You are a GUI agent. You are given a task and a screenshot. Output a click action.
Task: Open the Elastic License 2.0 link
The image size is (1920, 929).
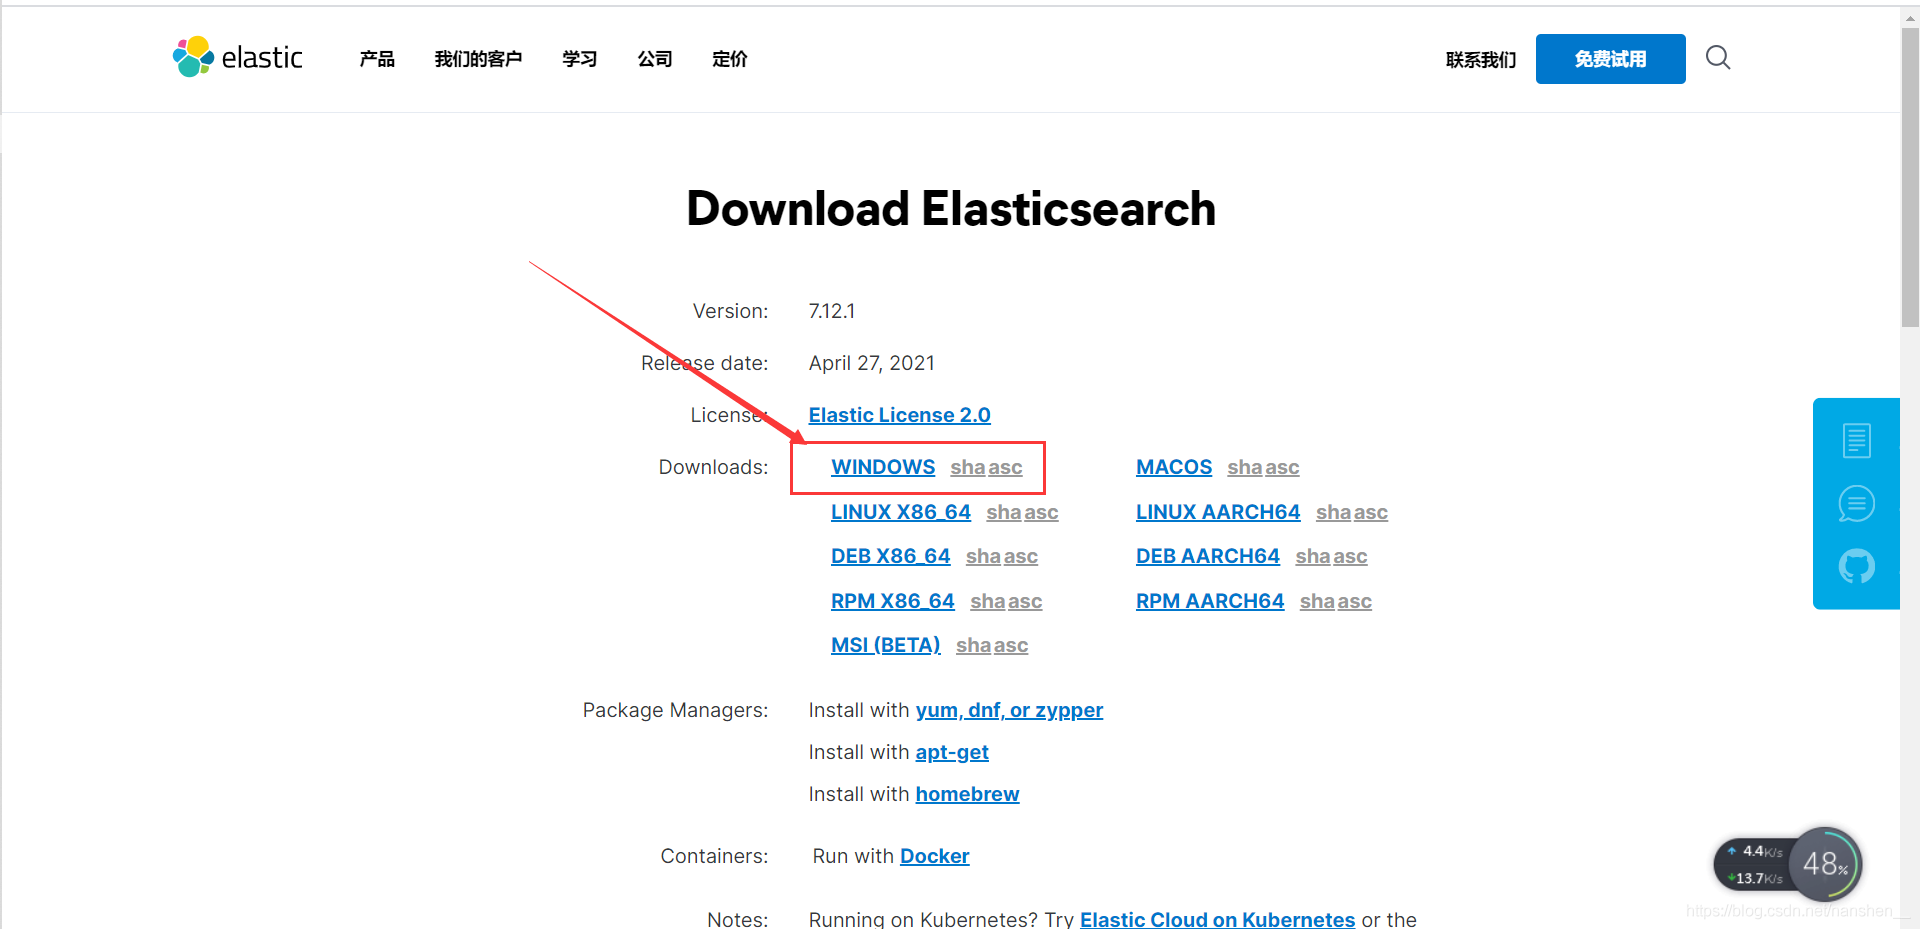coord(900,415)
